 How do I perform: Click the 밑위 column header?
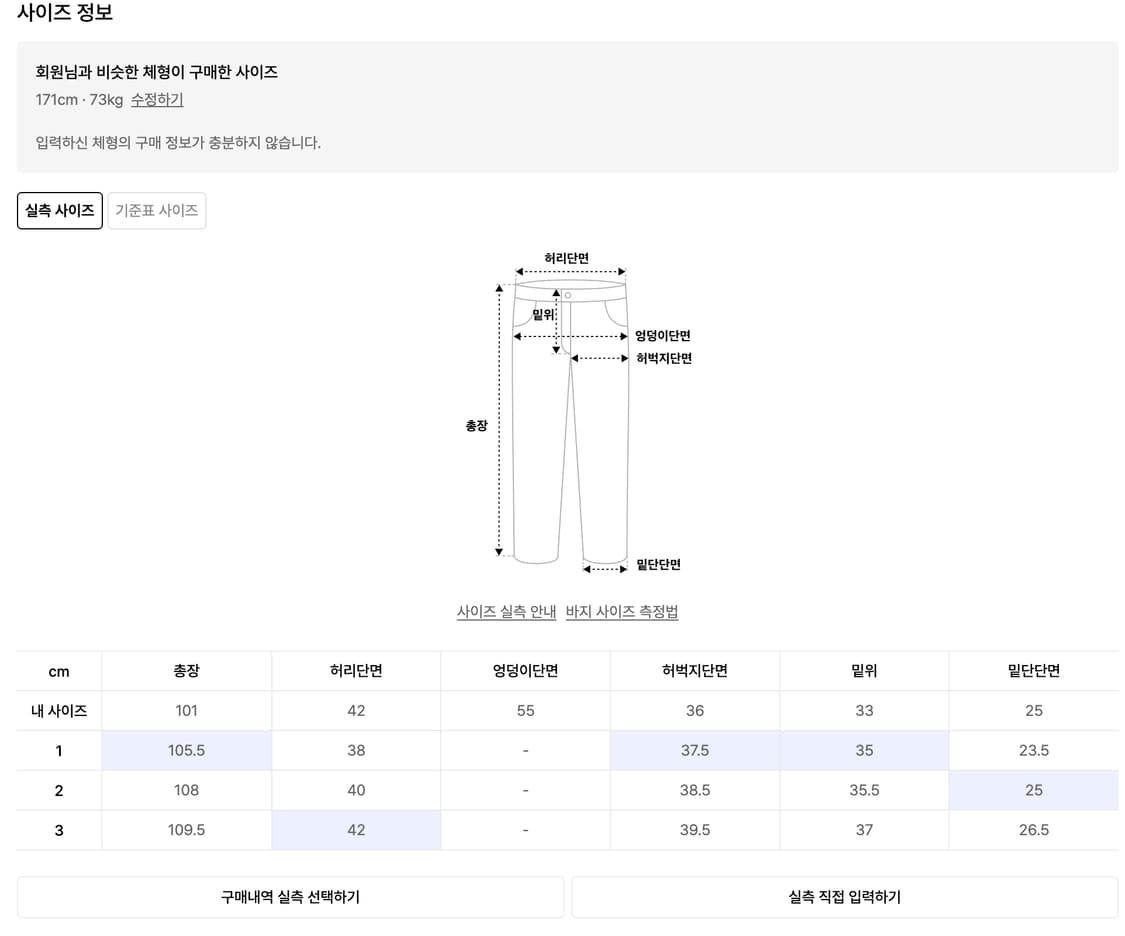coord(864,671)
